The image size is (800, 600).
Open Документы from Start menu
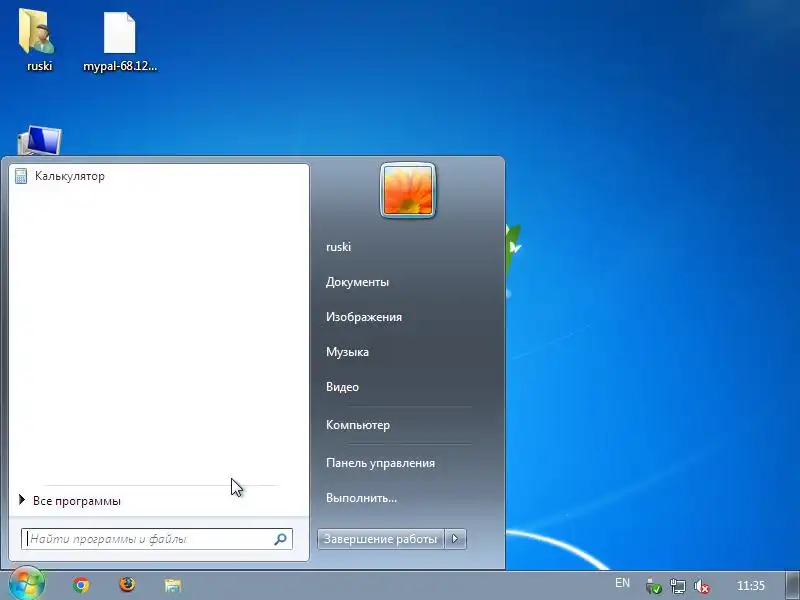tap(357, 282)
